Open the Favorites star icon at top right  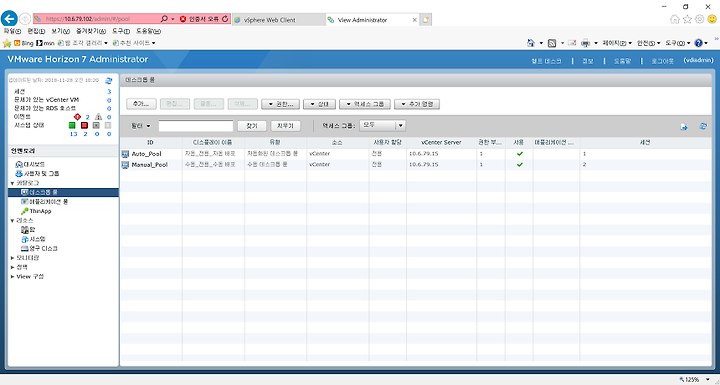[x=687, y=19]
